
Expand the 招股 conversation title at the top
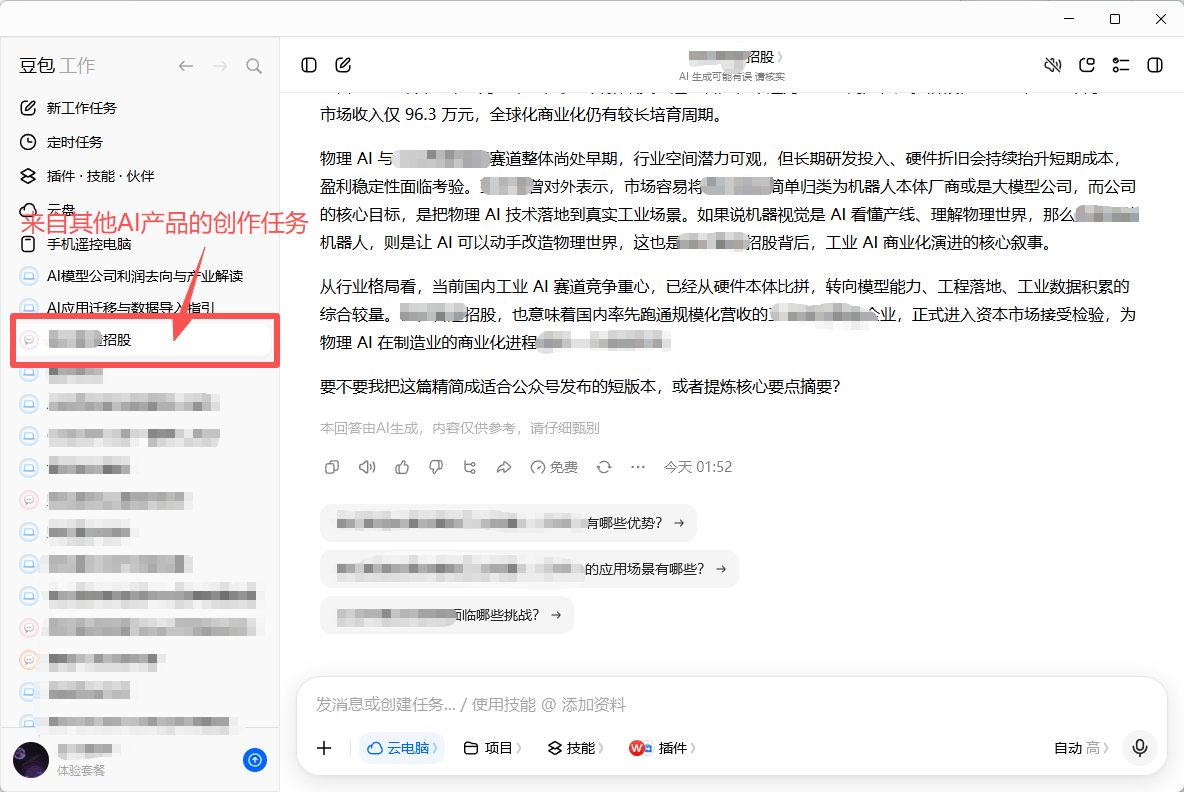735,57
